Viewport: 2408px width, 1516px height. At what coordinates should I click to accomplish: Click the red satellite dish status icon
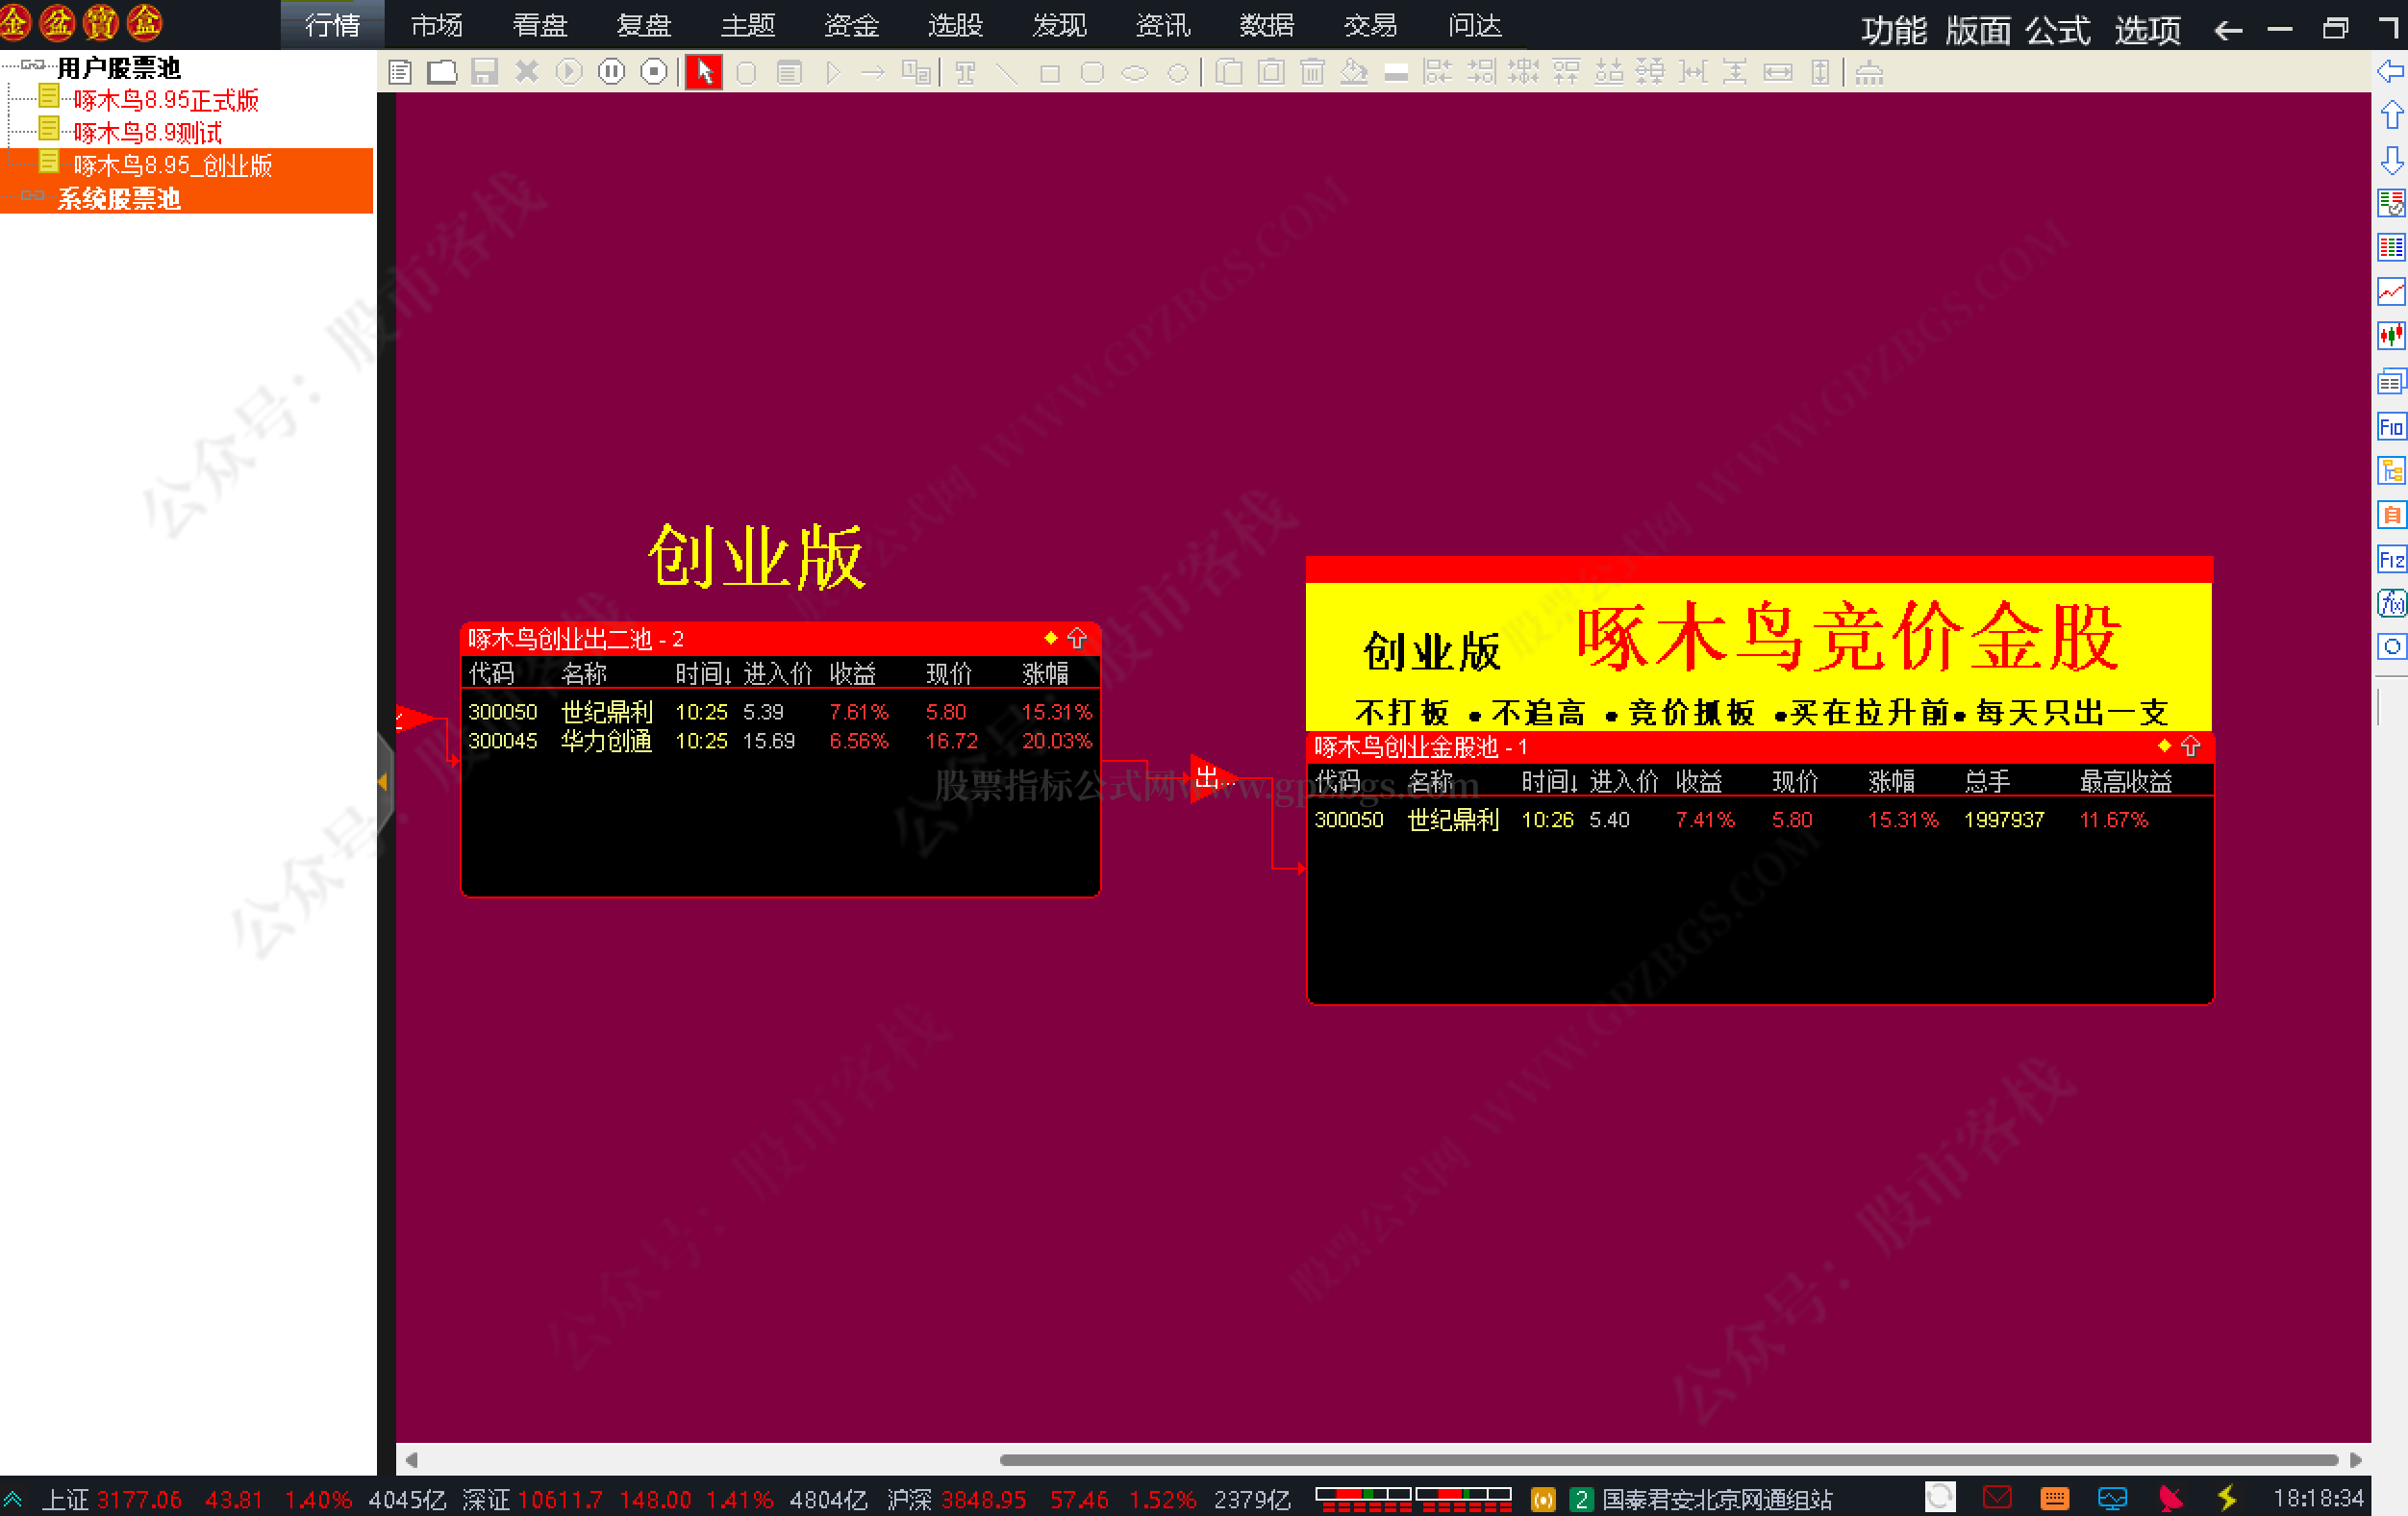(2170, 1498)
